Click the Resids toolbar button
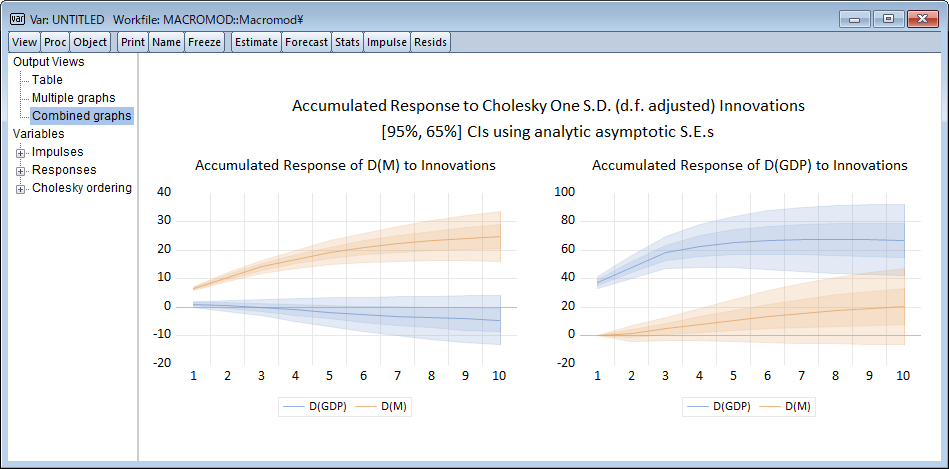This screenshot has height=469, width=949. point(430,42)
